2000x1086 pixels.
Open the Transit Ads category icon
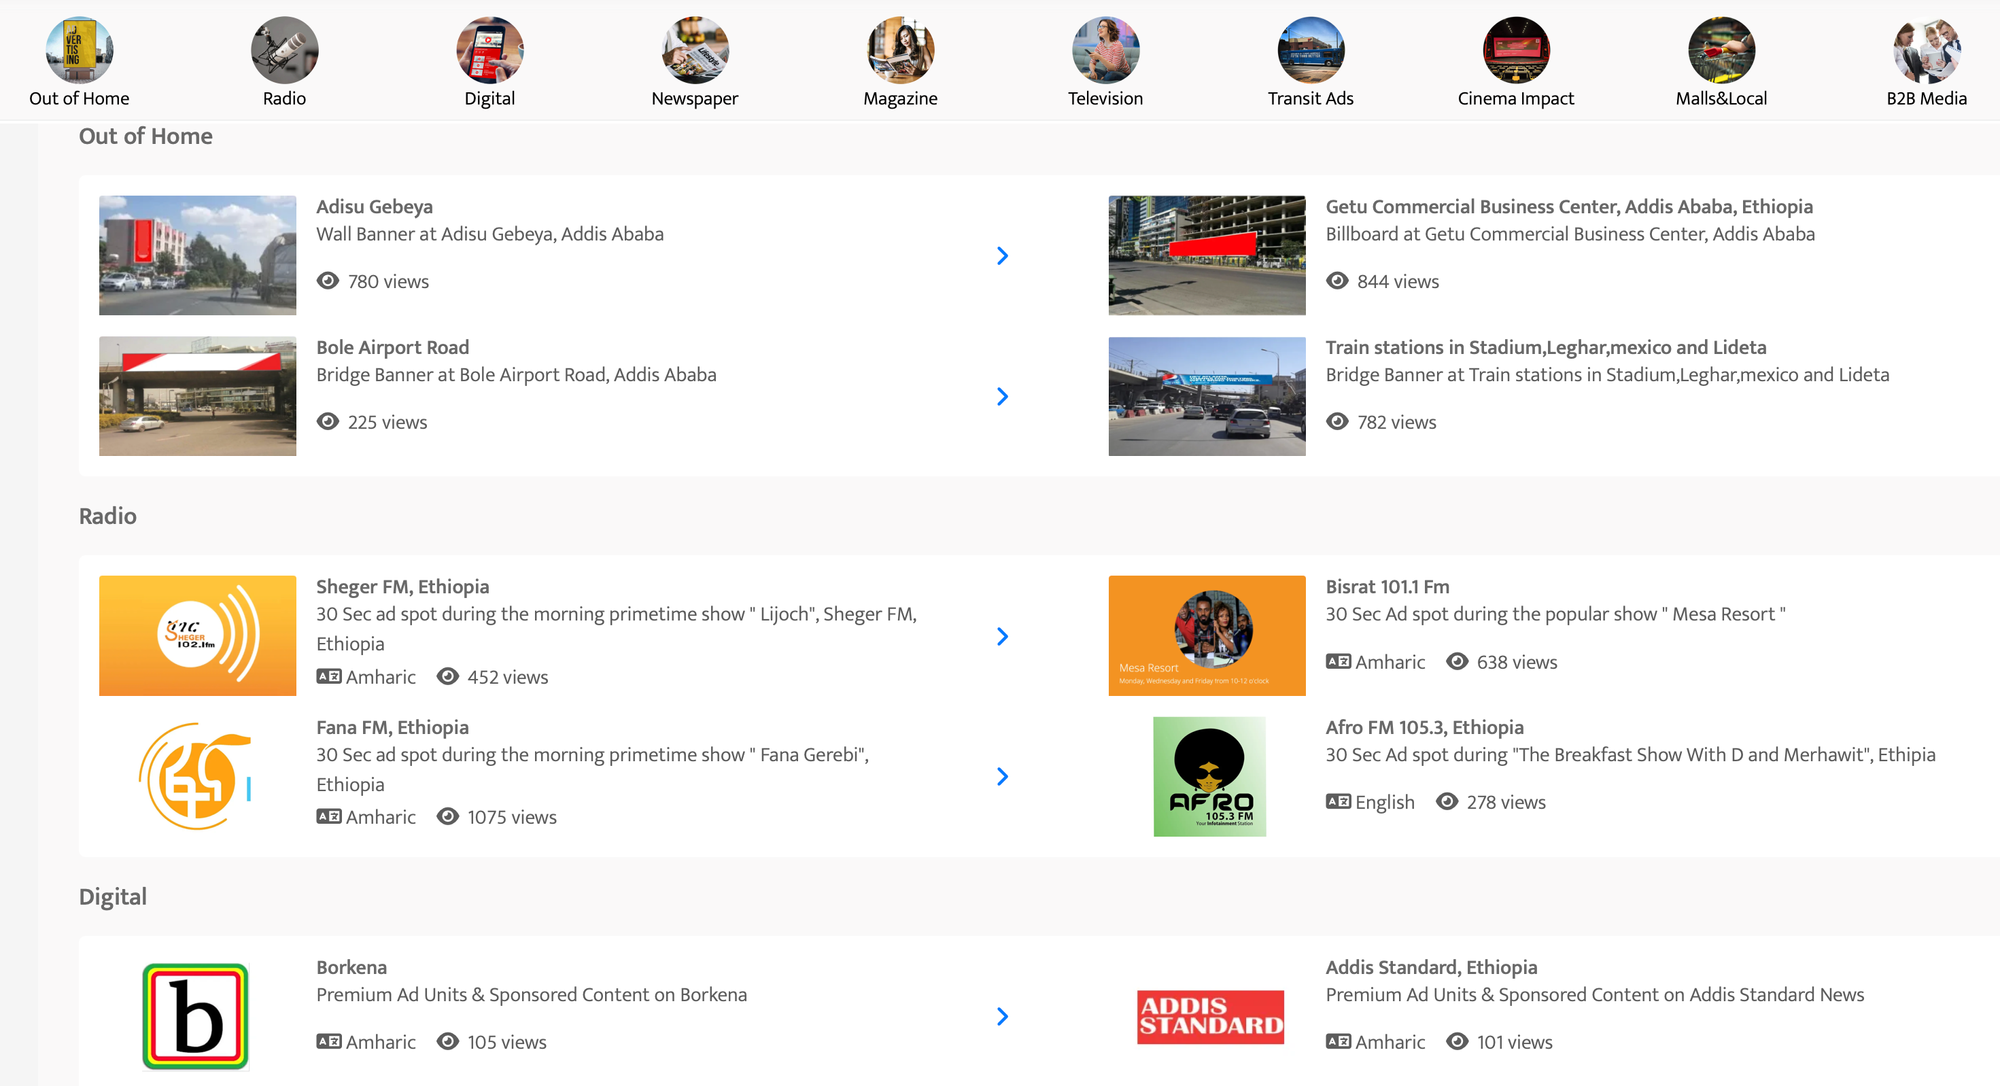[x=1311, y=50]
